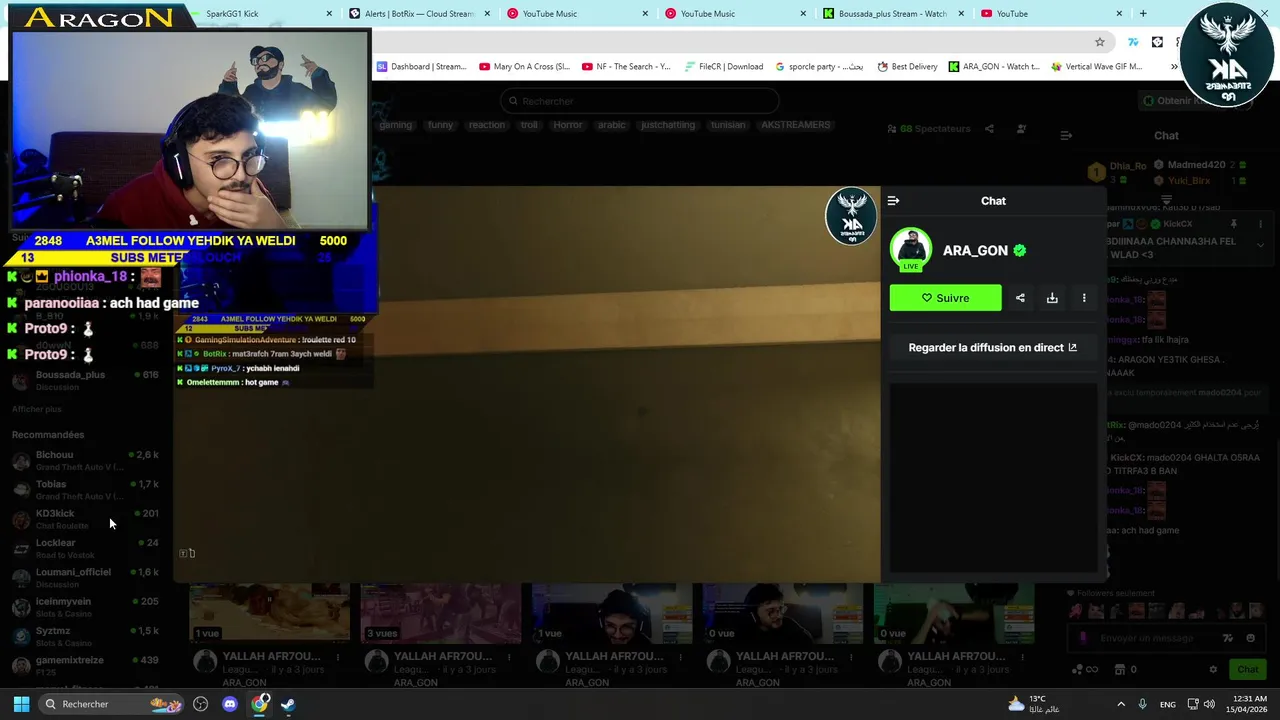Open the NF - The Search bookmark
The image size is (1280, 720).
(x=625, y=67)
